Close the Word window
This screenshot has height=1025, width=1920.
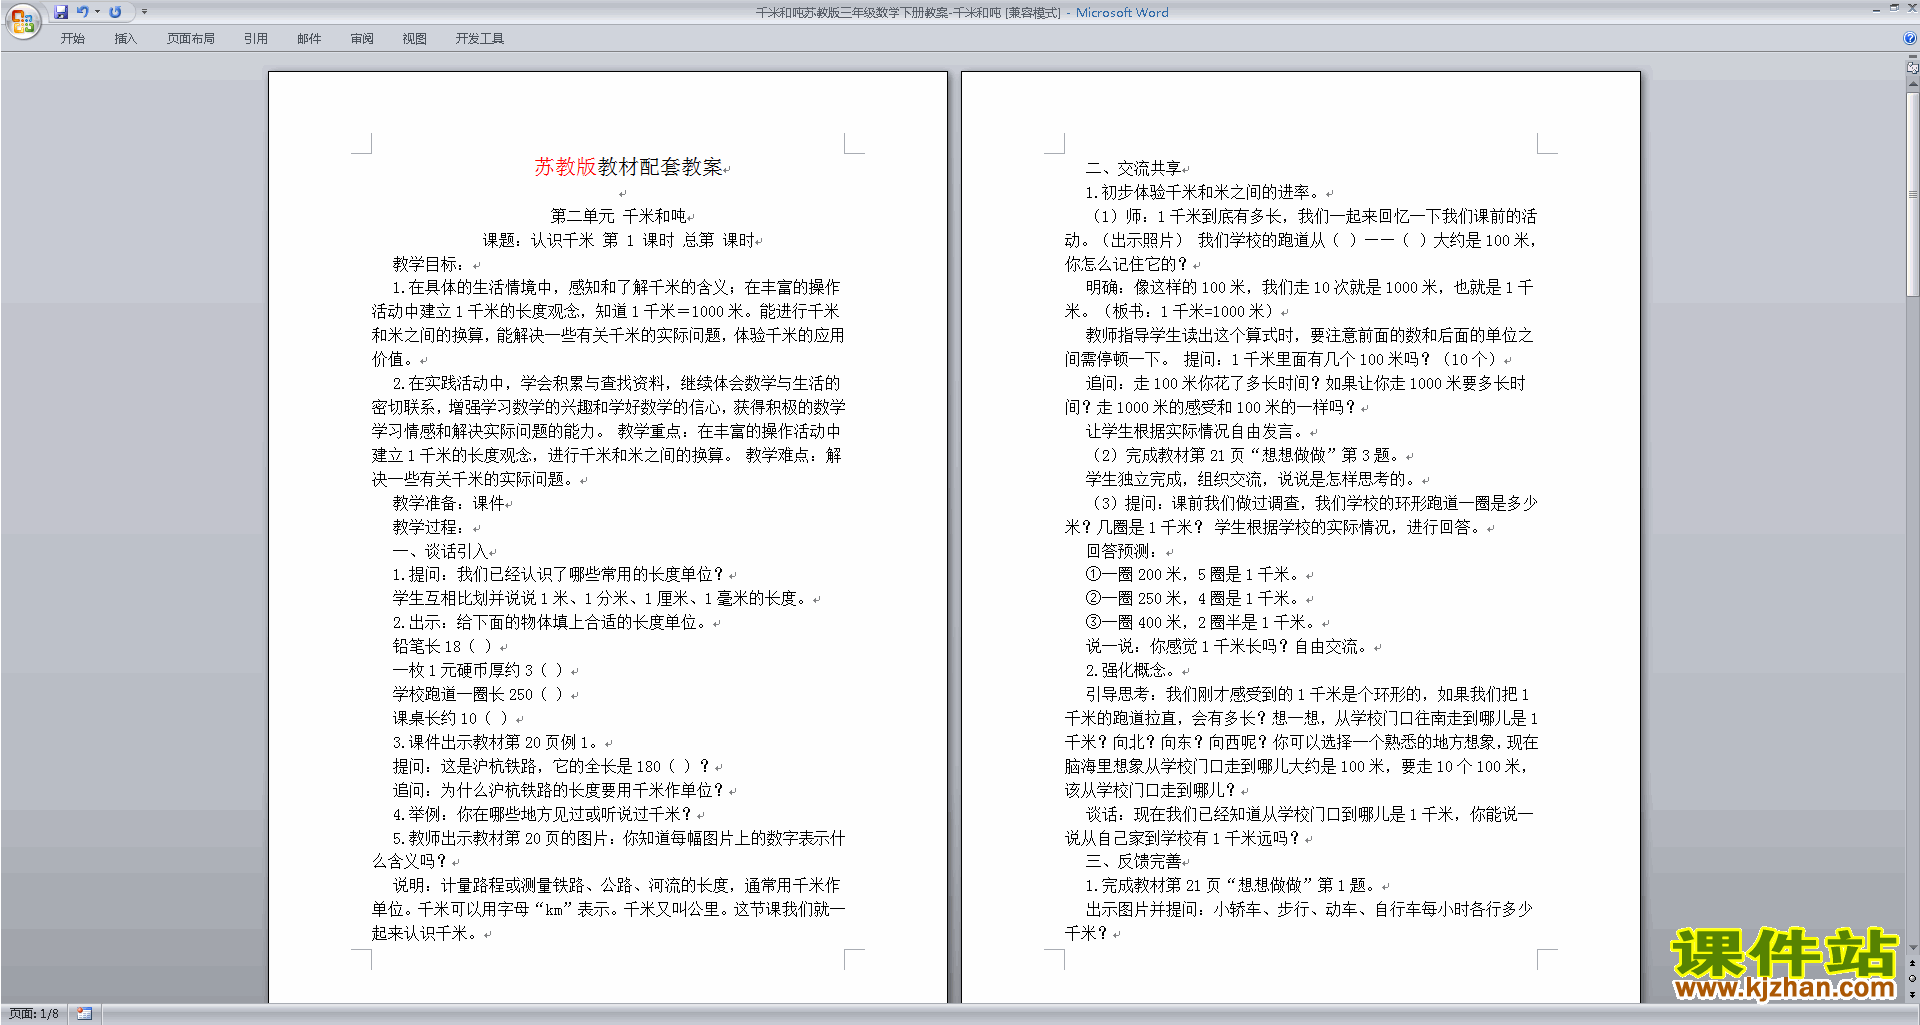tap(1912, 9)
